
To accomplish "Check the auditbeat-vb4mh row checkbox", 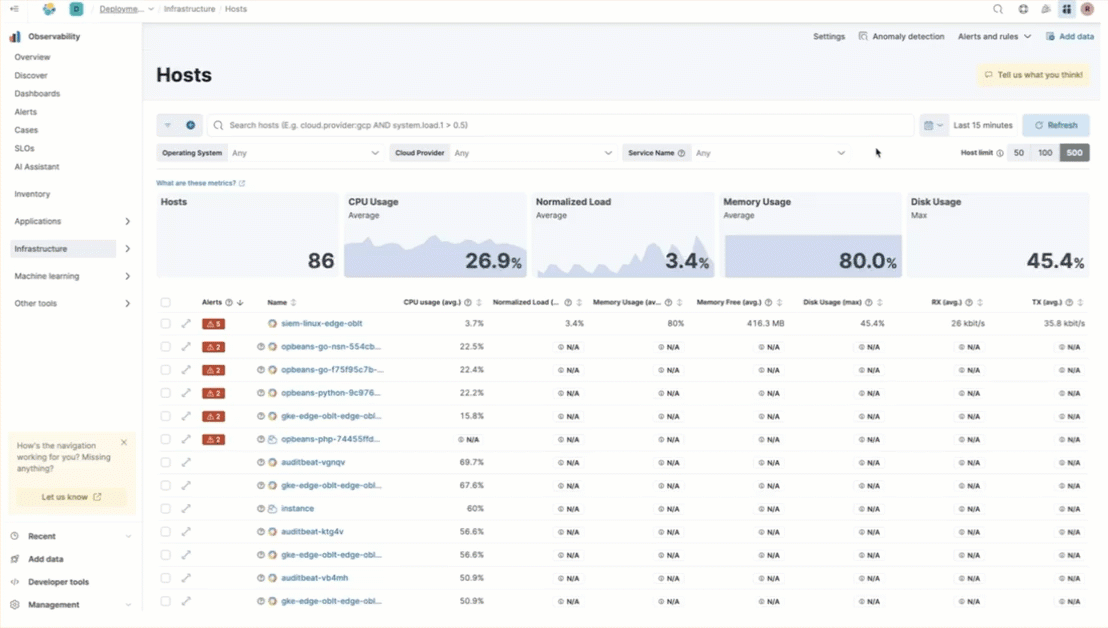I will (165, 578).
